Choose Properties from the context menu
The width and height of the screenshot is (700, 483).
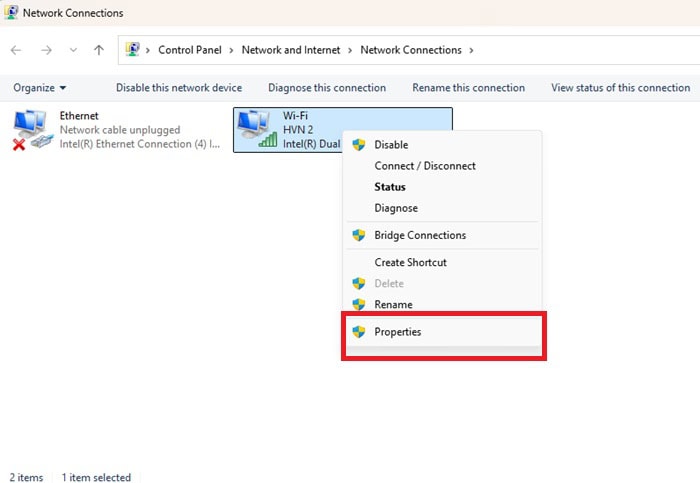pos(398,332)
